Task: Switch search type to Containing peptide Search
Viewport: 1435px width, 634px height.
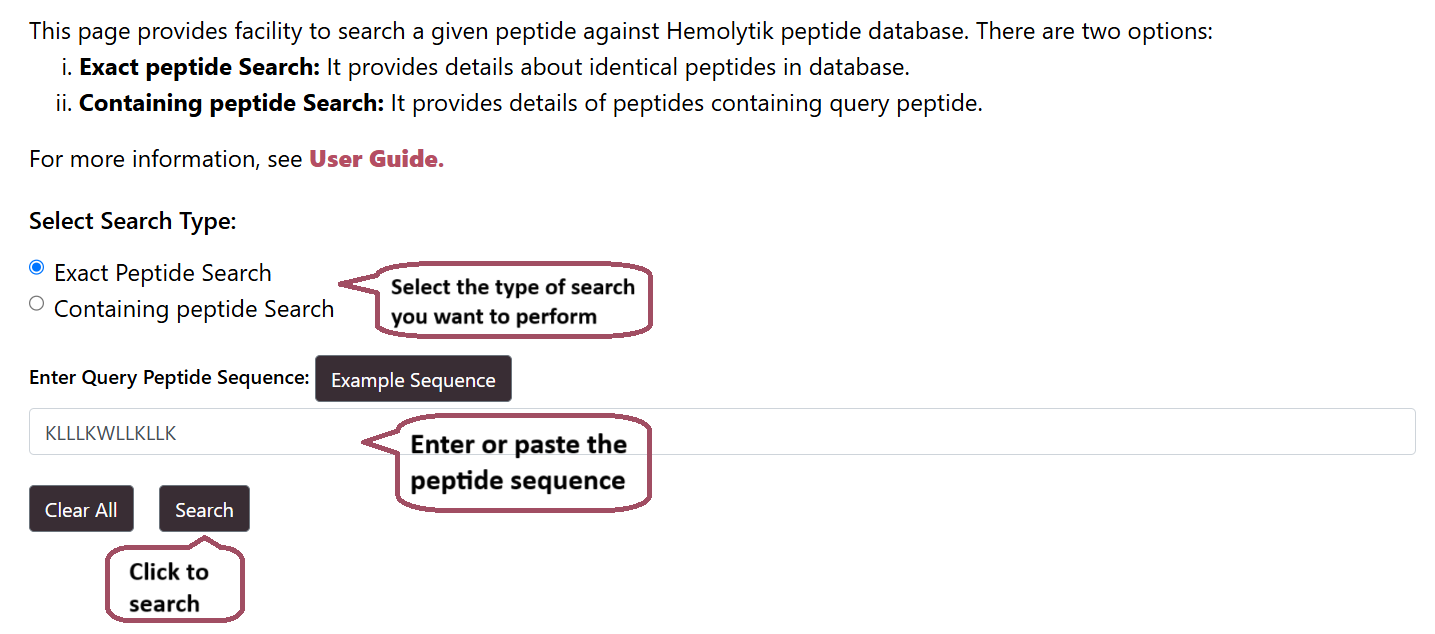Action: point(36,302)
